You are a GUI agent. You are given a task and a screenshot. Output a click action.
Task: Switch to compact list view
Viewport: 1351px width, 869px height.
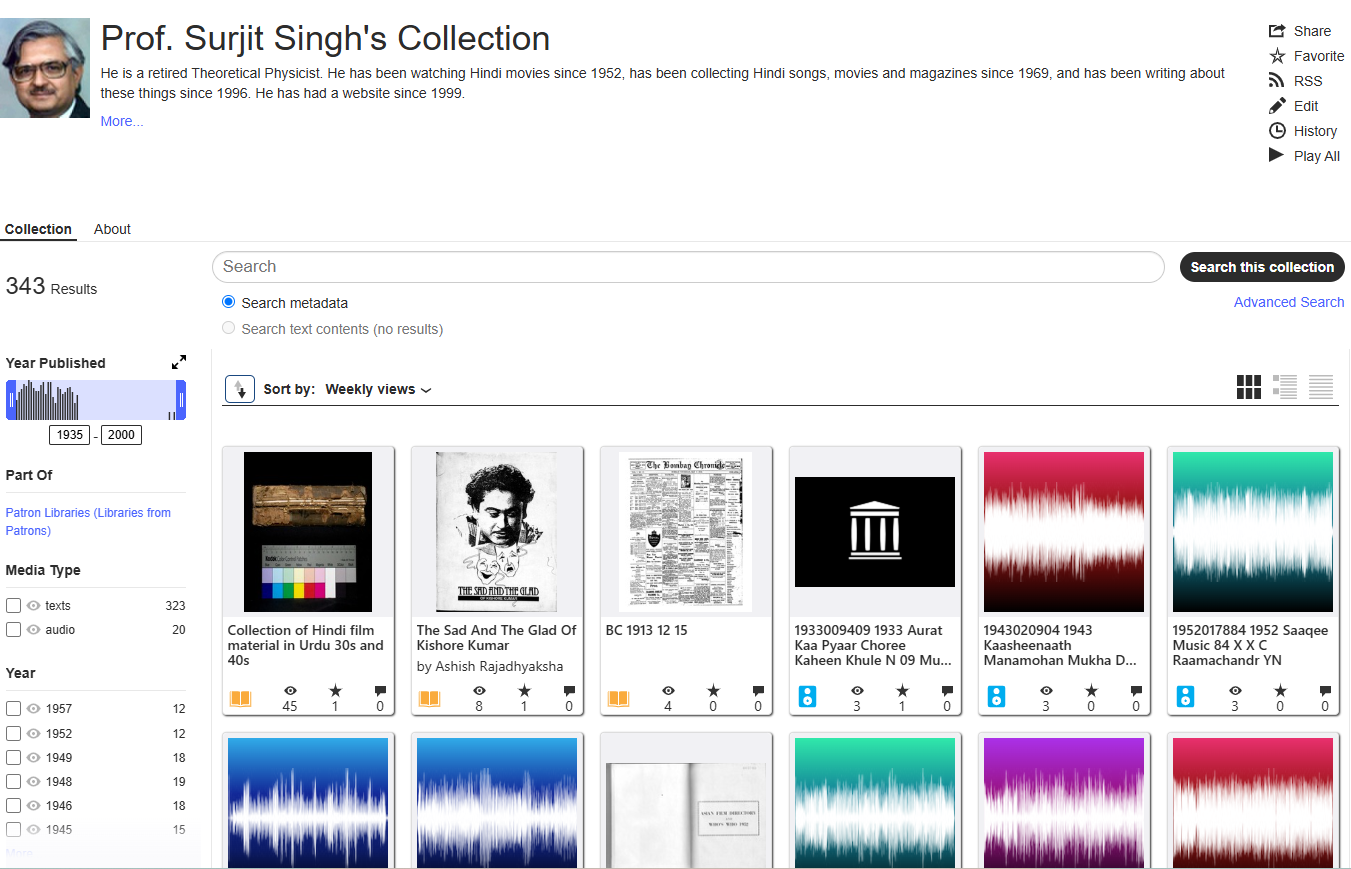pos(1321,387)
